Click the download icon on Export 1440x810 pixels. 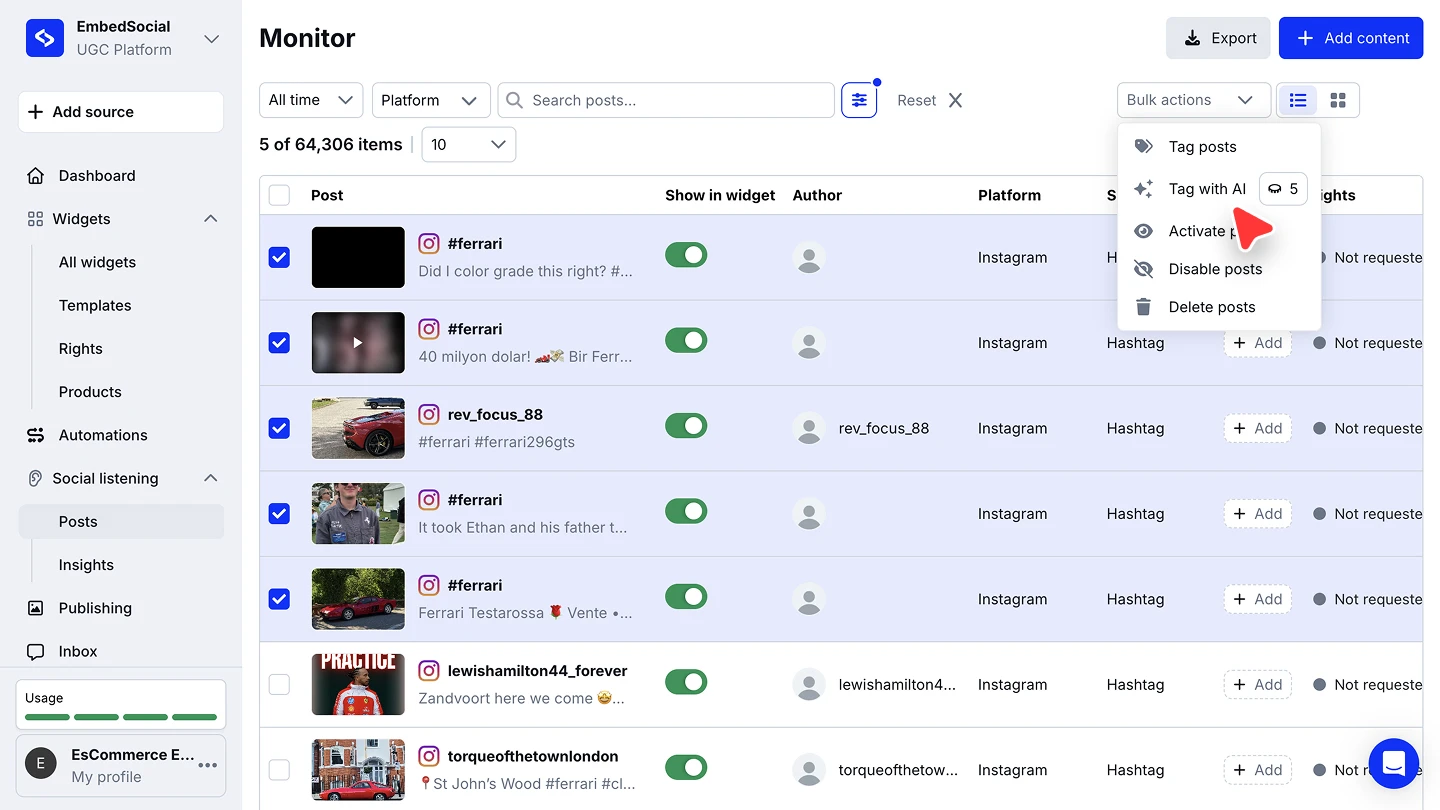[x=1192, y=38]
